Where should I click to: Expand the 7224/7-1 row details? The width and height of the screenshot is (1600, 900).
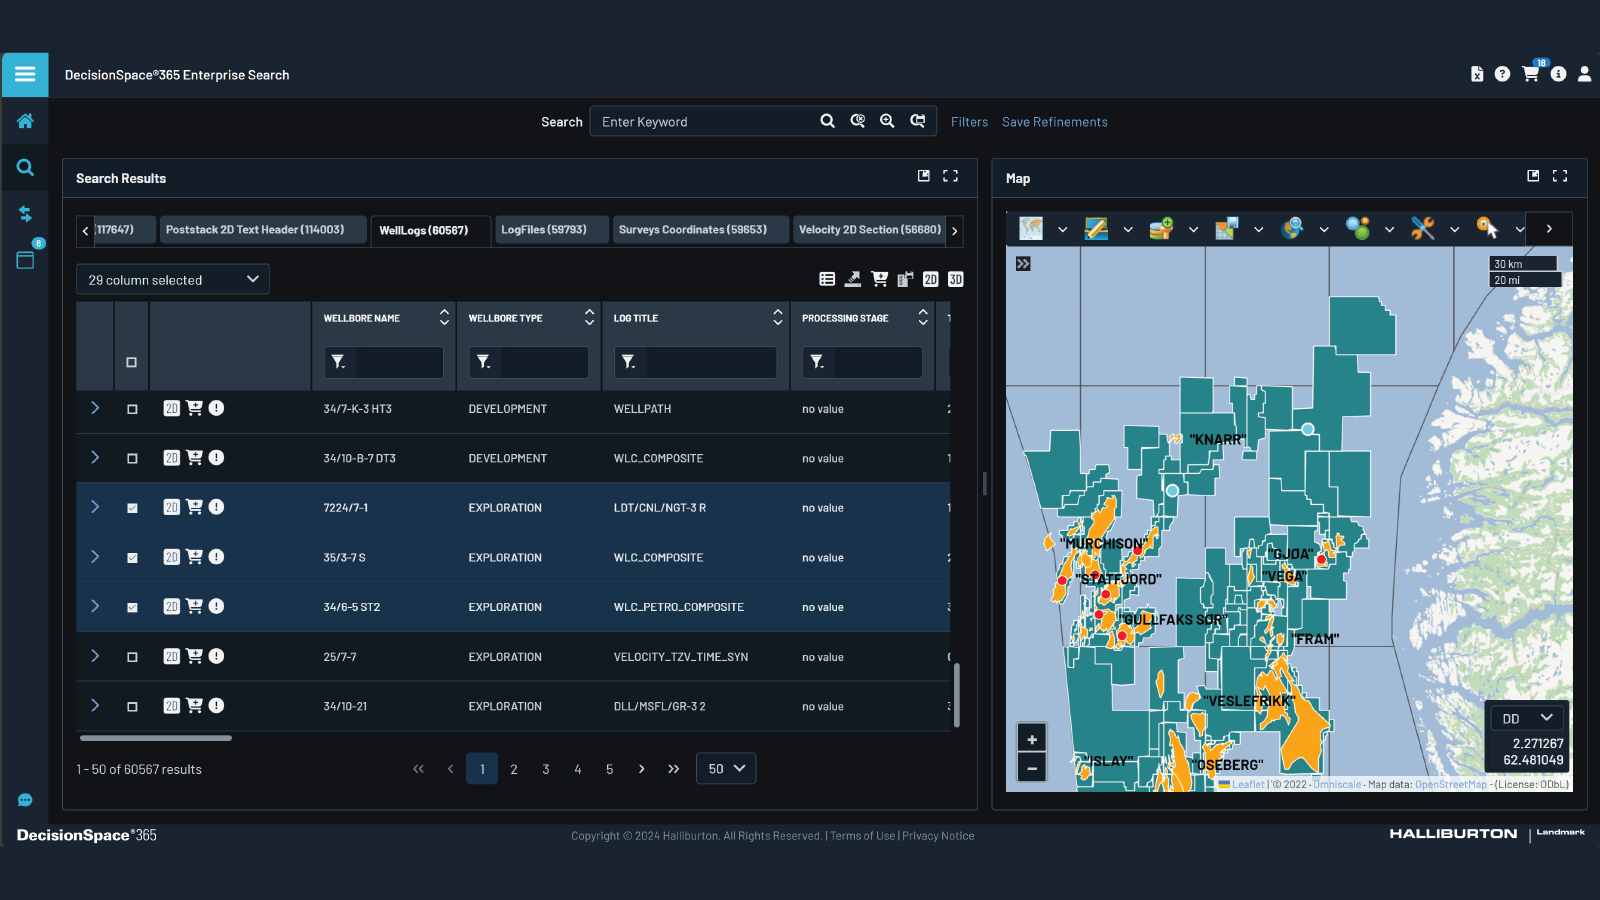95,507
